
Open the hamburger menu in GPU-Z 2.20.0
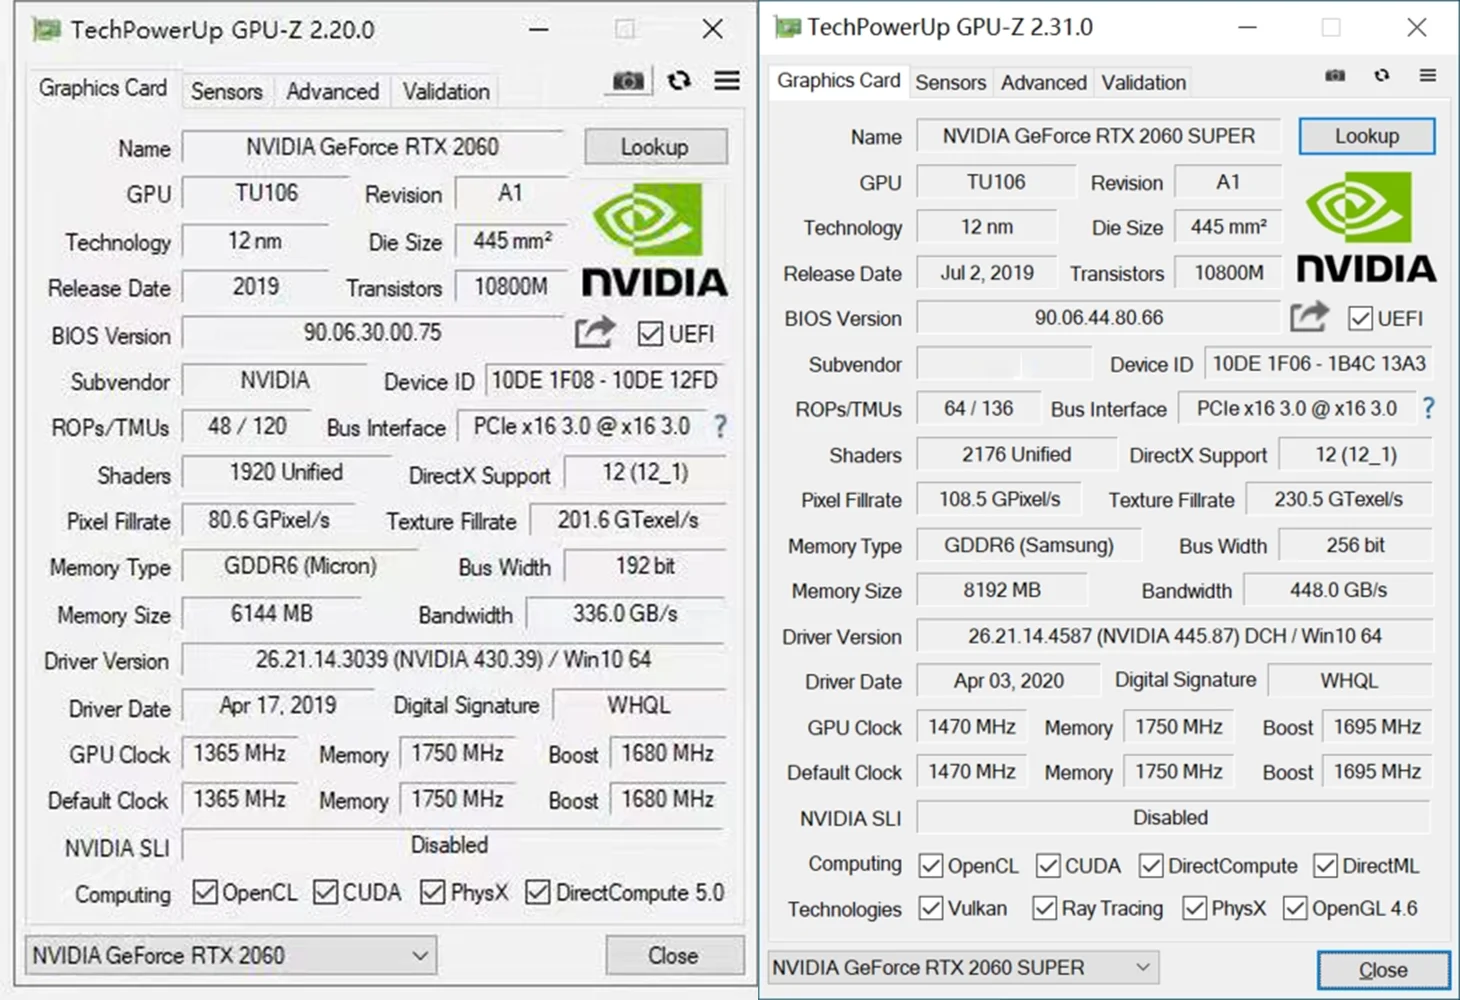[727, 80]
